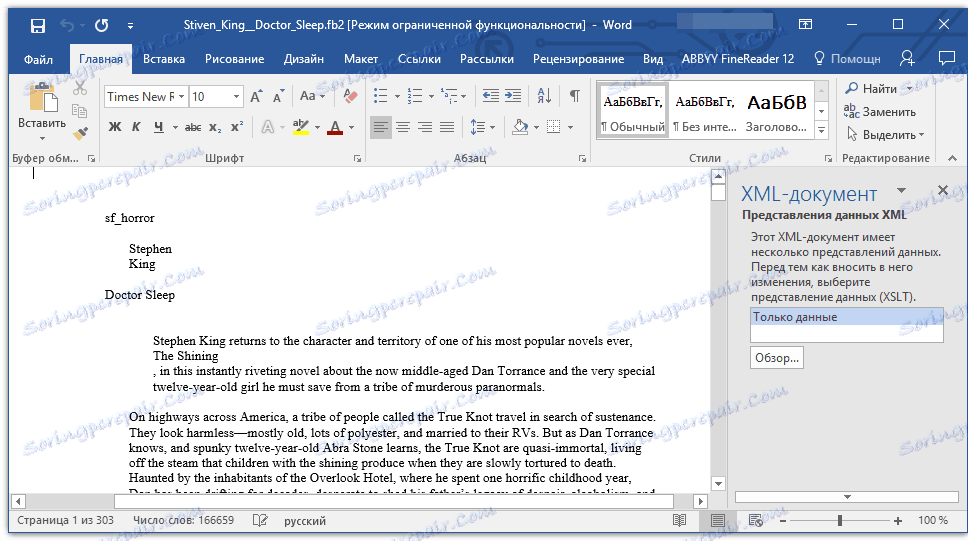Select the Без интервала style thumbnail
Viewport: 968px width, 541px height.
(x=704, y=111)
